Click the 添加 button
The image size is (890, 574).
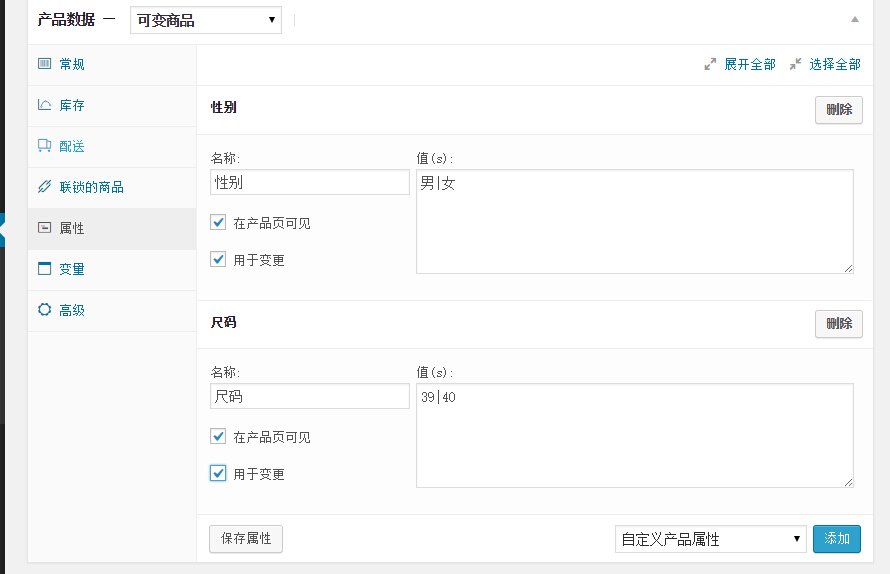point(837,538)
